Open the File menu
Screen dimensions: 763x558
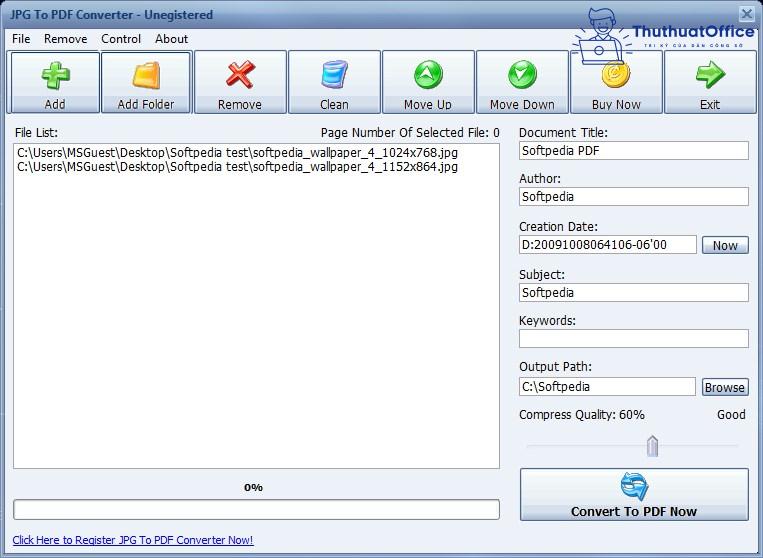21,39
